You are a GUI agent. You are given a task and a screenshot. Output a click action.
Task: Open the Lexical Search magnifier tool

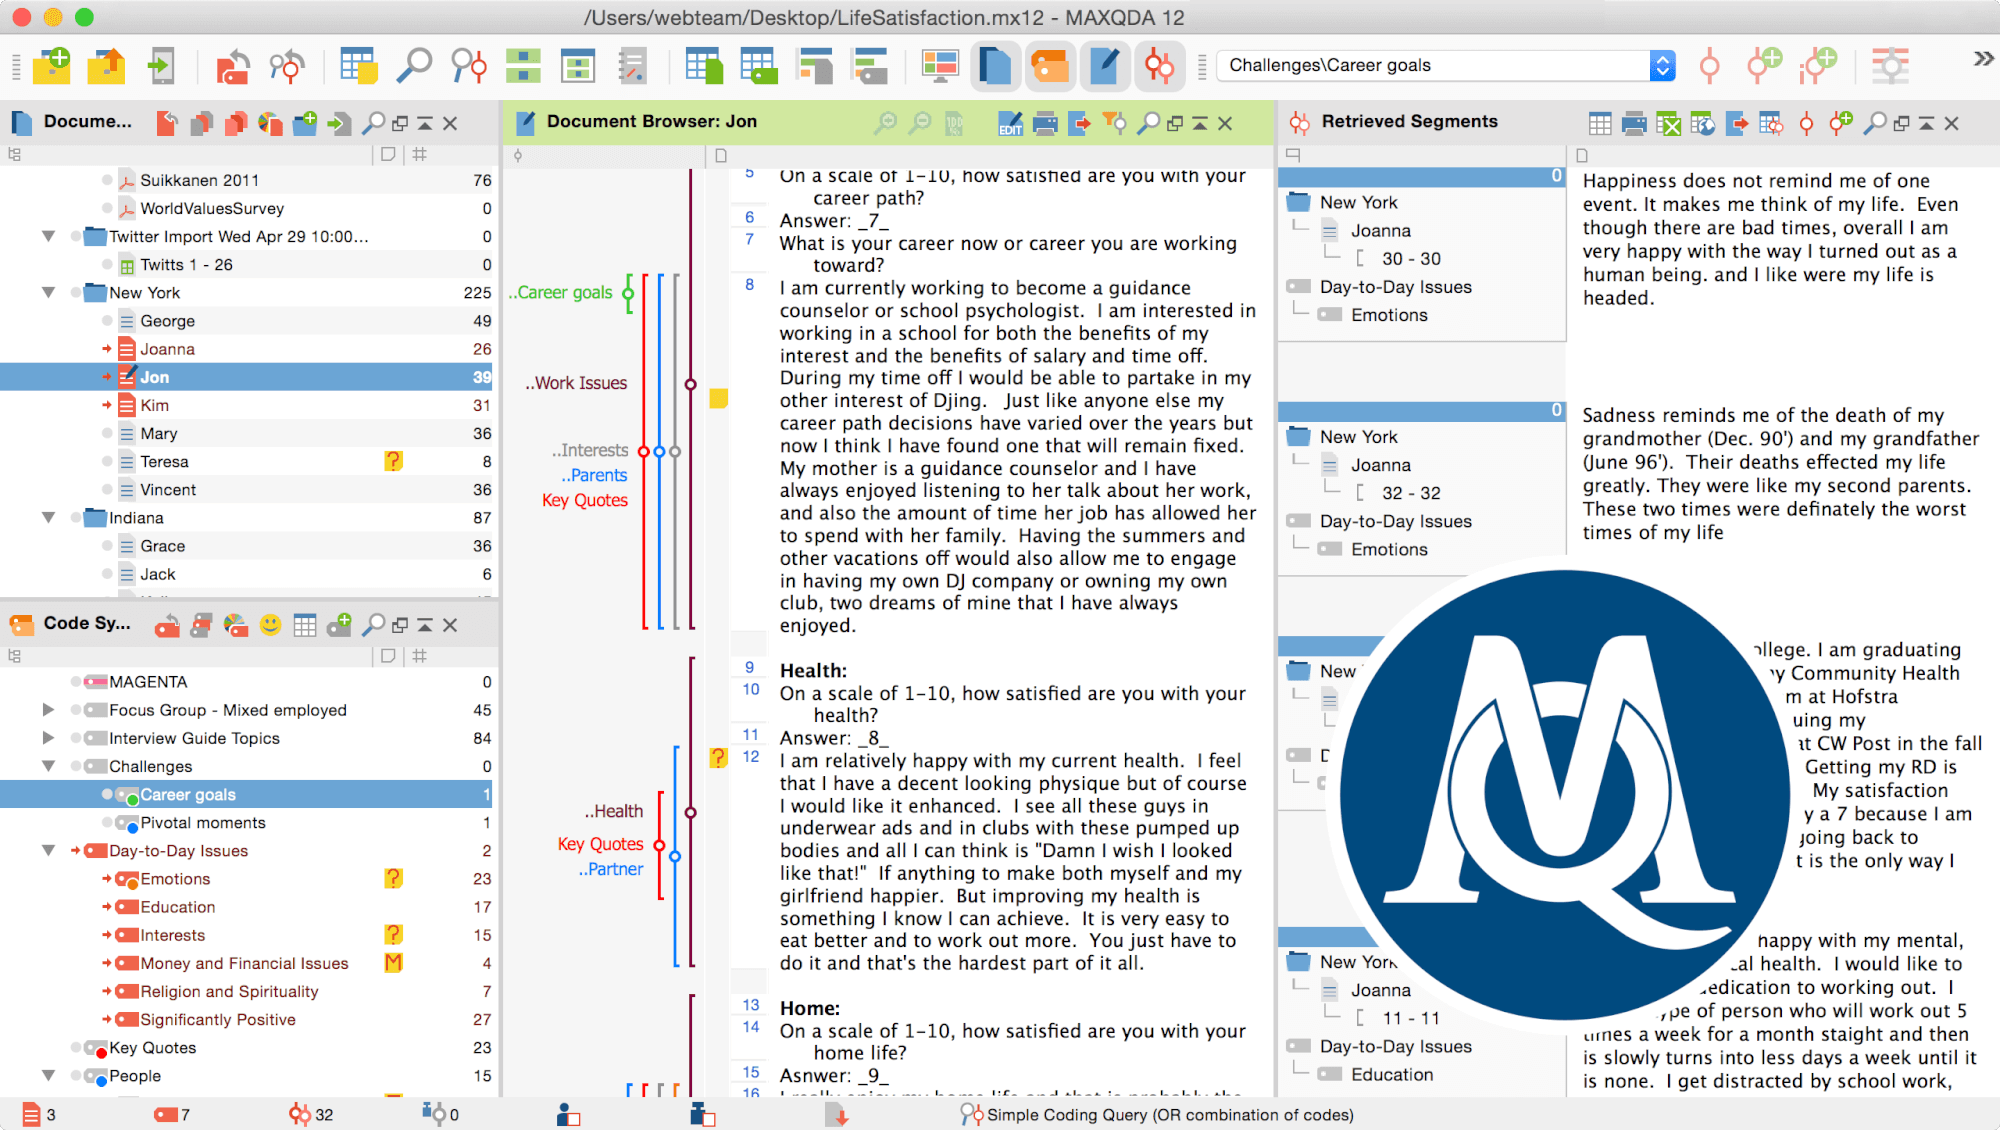(413, 66)
